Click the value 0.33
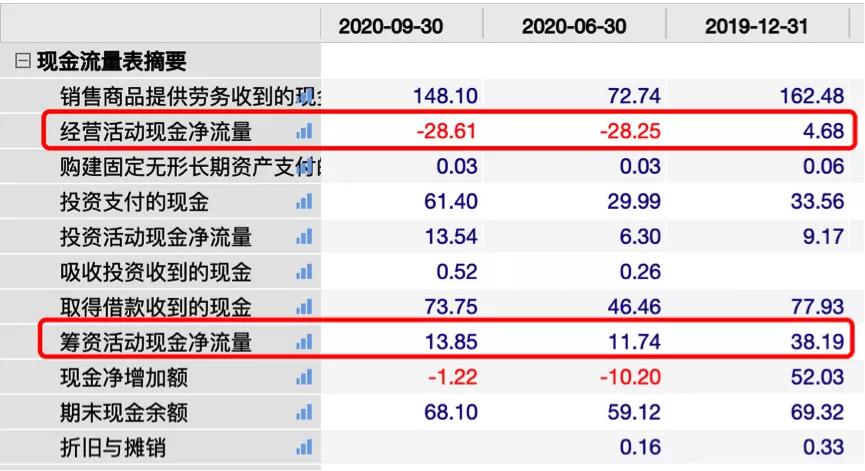 click(x=824, y=448)
